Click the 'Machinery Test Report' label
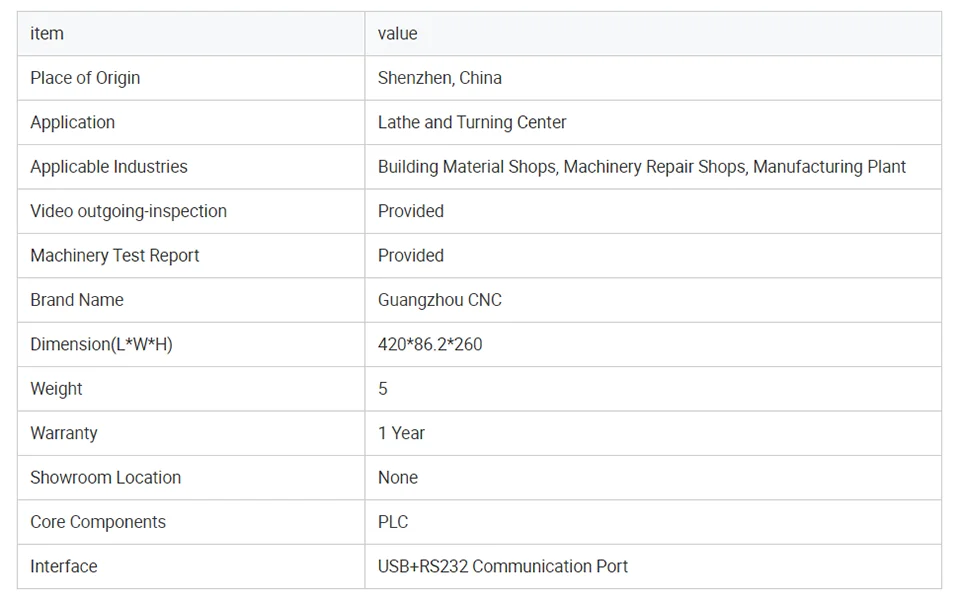This screenshot has height=600, width=960. 115,255
